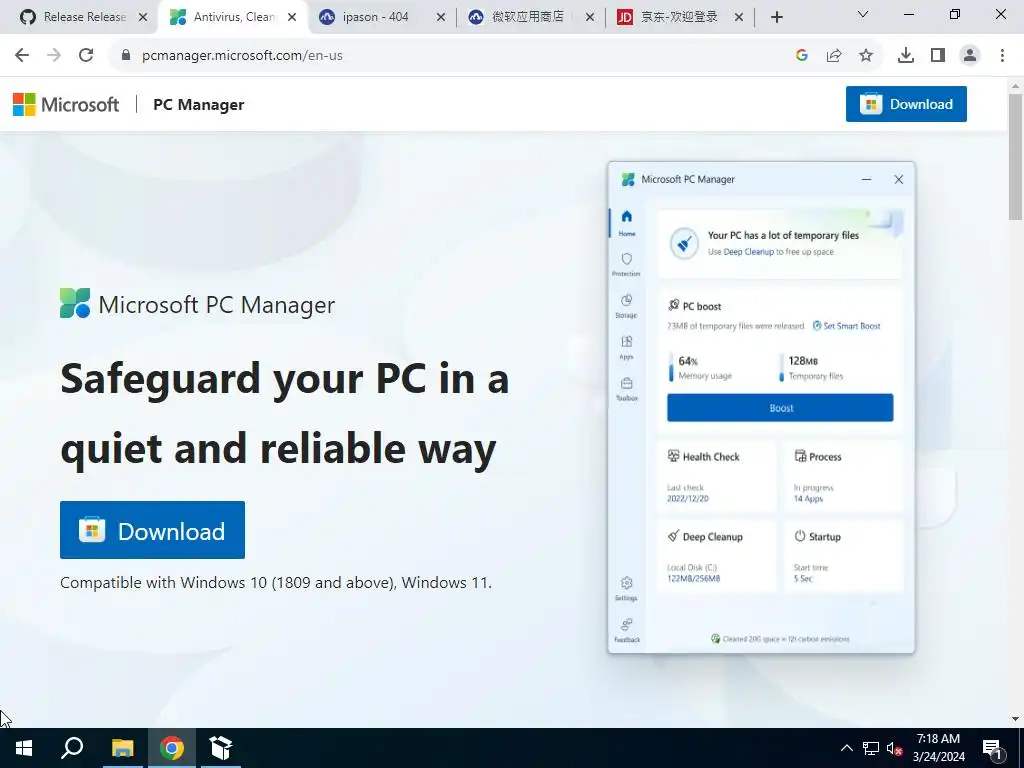
Task: Share this page using the share icon
Action: click(834, 56)
